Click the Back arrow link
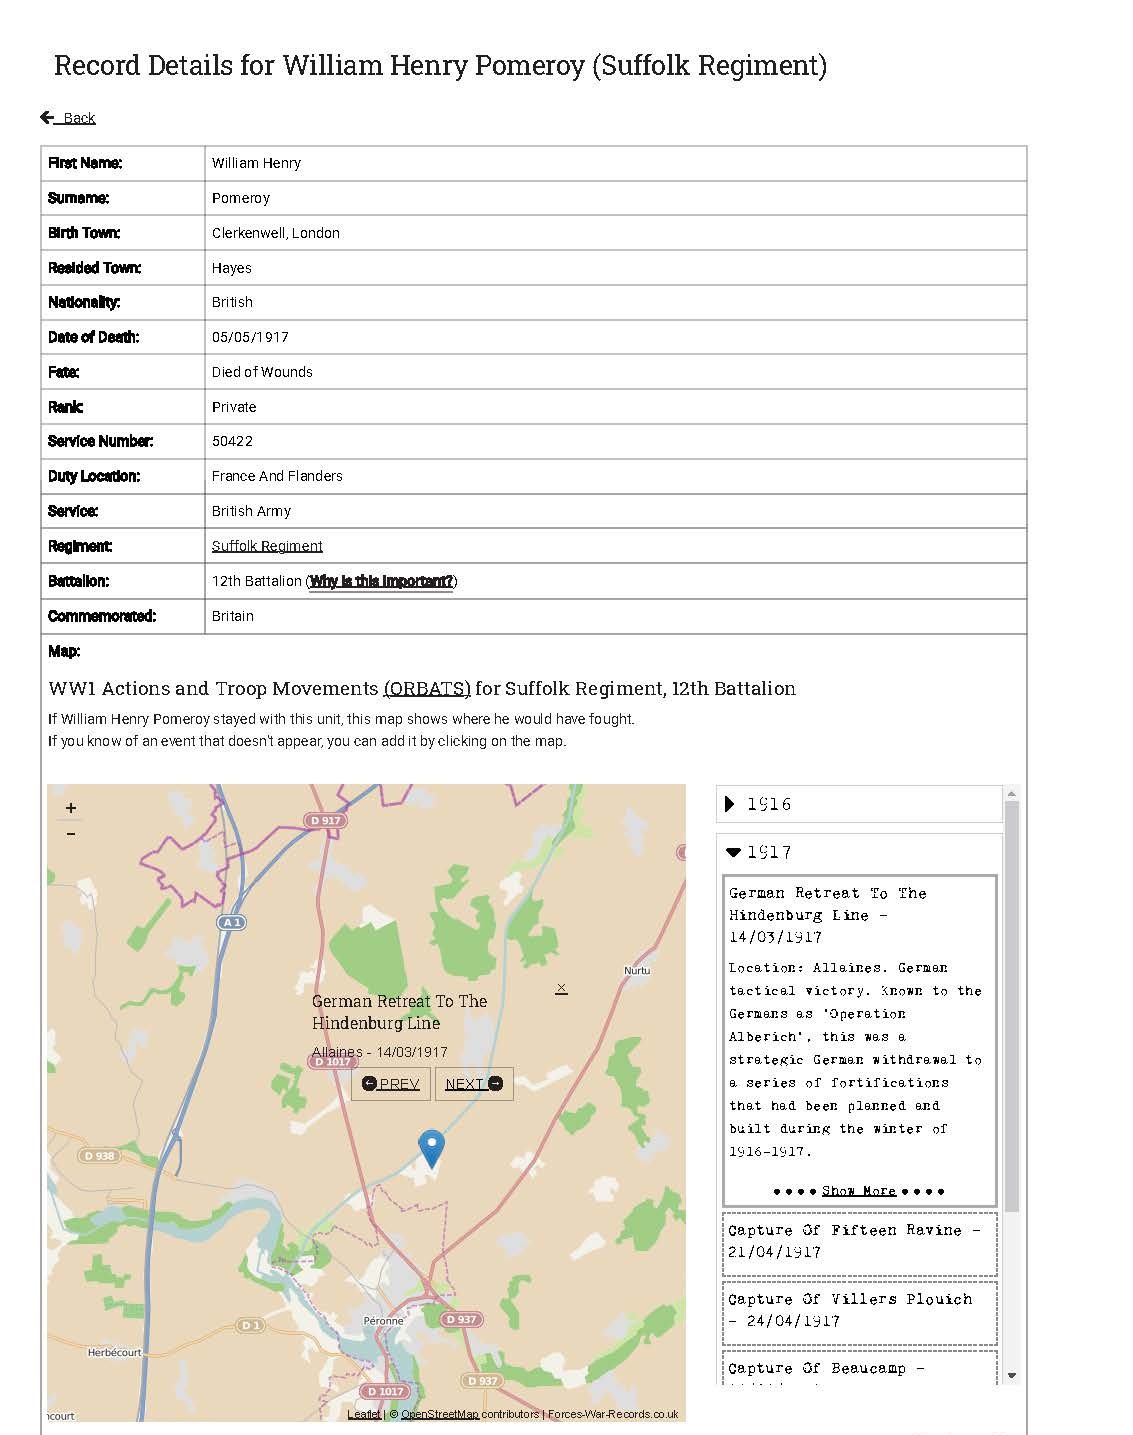Screen dimensions: 1133x1435 click(x=68, y=118)
